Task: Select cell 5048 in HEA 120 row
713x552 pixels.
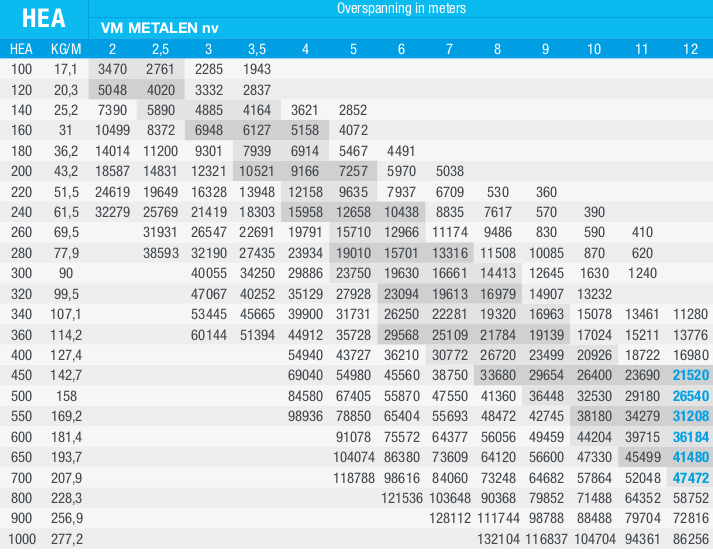Action: (x=112, y=90)
